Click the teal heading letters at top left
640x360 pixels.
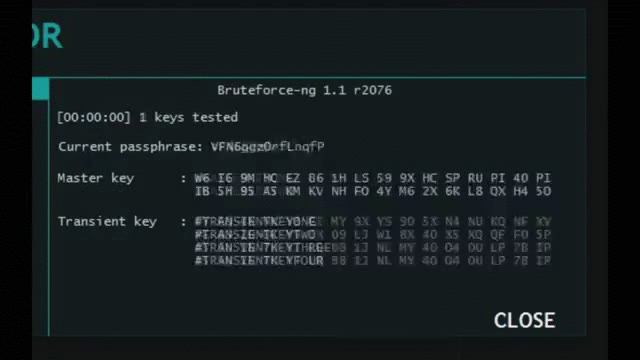point(47,36)
